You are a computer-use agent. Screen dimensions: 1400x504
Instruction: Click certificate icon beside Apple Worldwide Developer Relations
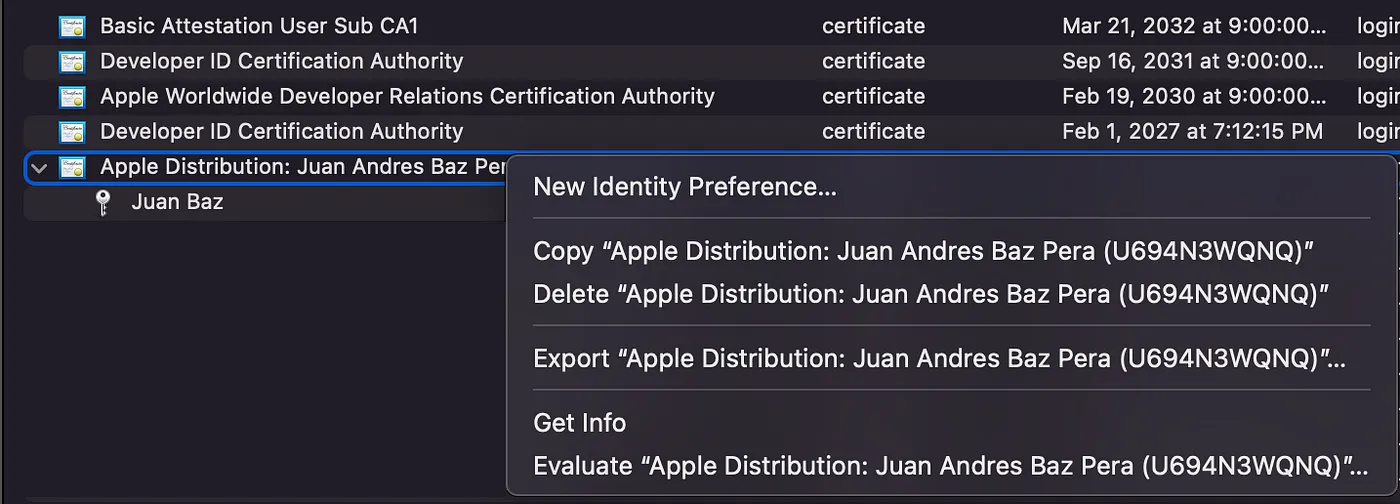72,96
